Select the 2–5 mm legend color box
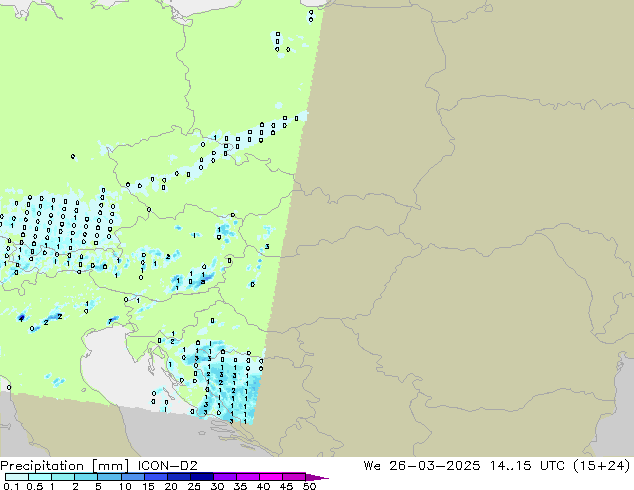This screenshot has width=634, height=490. pyautogui.click(x=86, y=477)
